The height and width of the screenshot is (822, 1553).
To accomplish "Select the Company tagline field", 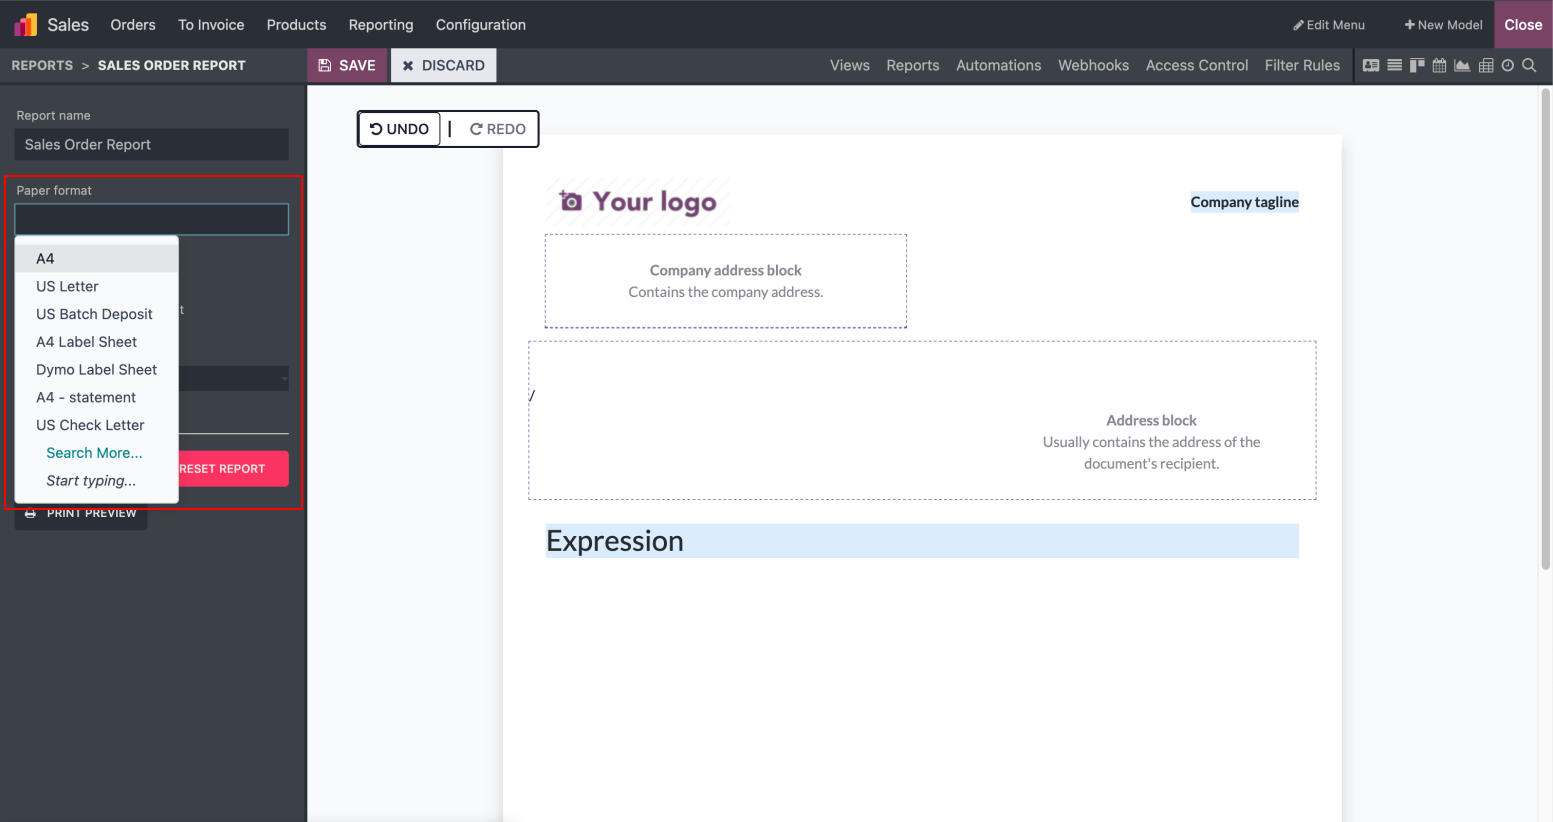I will click(1245, 202).
